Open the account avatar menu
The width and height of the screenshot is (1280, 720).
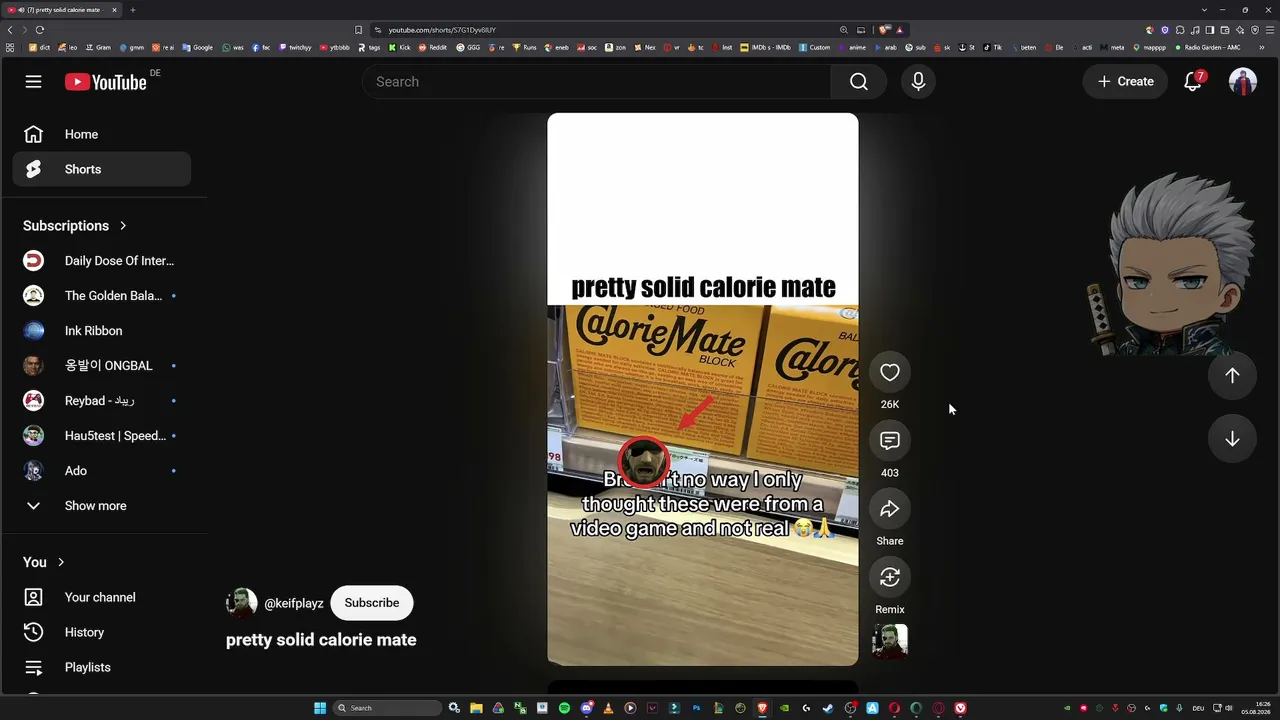1243,82
